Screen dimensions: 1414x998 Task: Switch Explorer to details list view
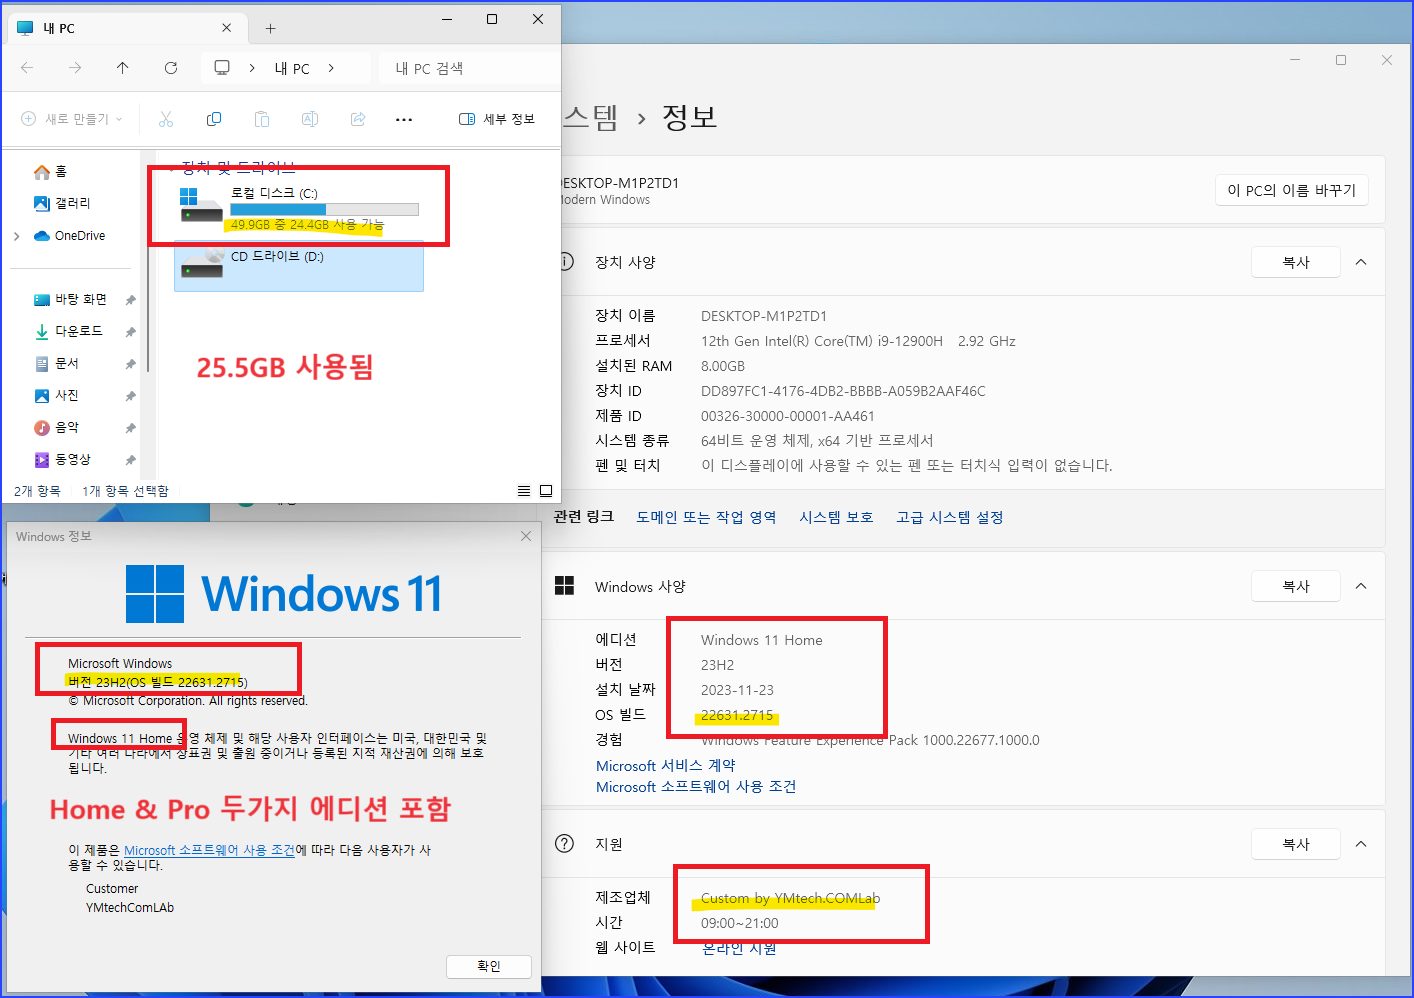pos(524,491)
